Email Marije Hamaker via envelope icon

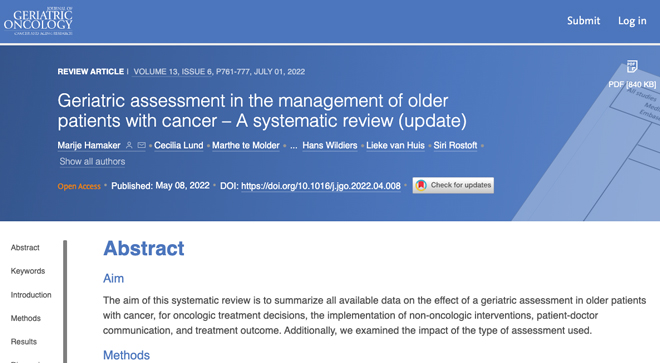(x=141, y=145)
